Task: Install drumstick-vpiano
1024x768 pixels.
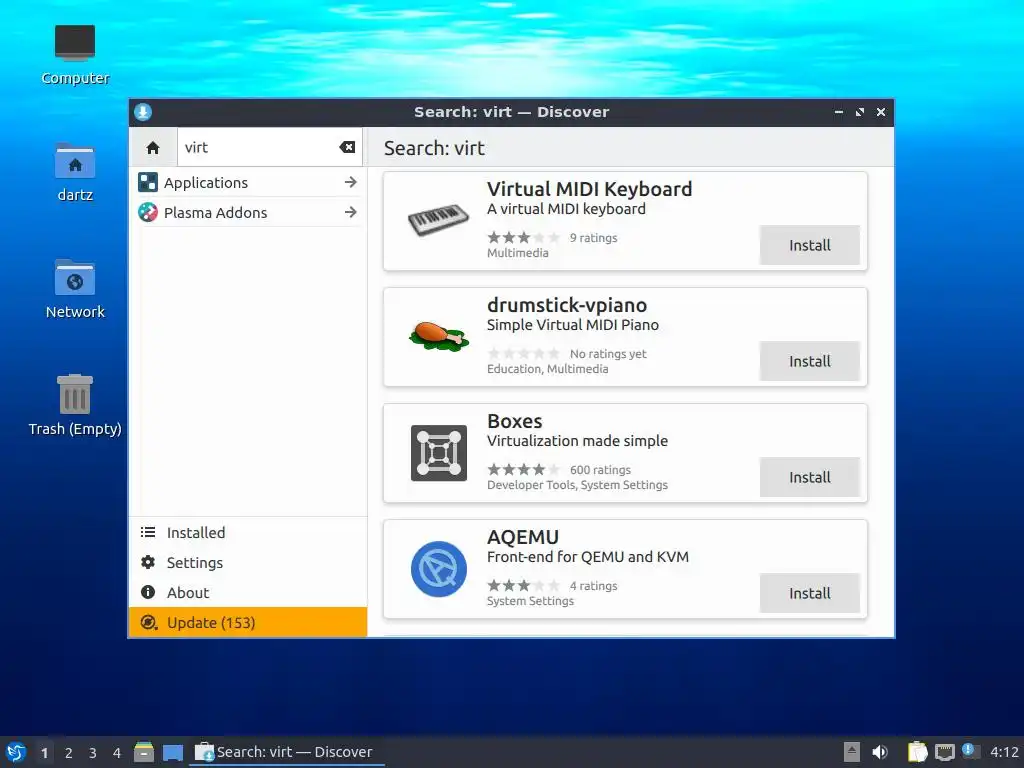Action: point(810,361)
